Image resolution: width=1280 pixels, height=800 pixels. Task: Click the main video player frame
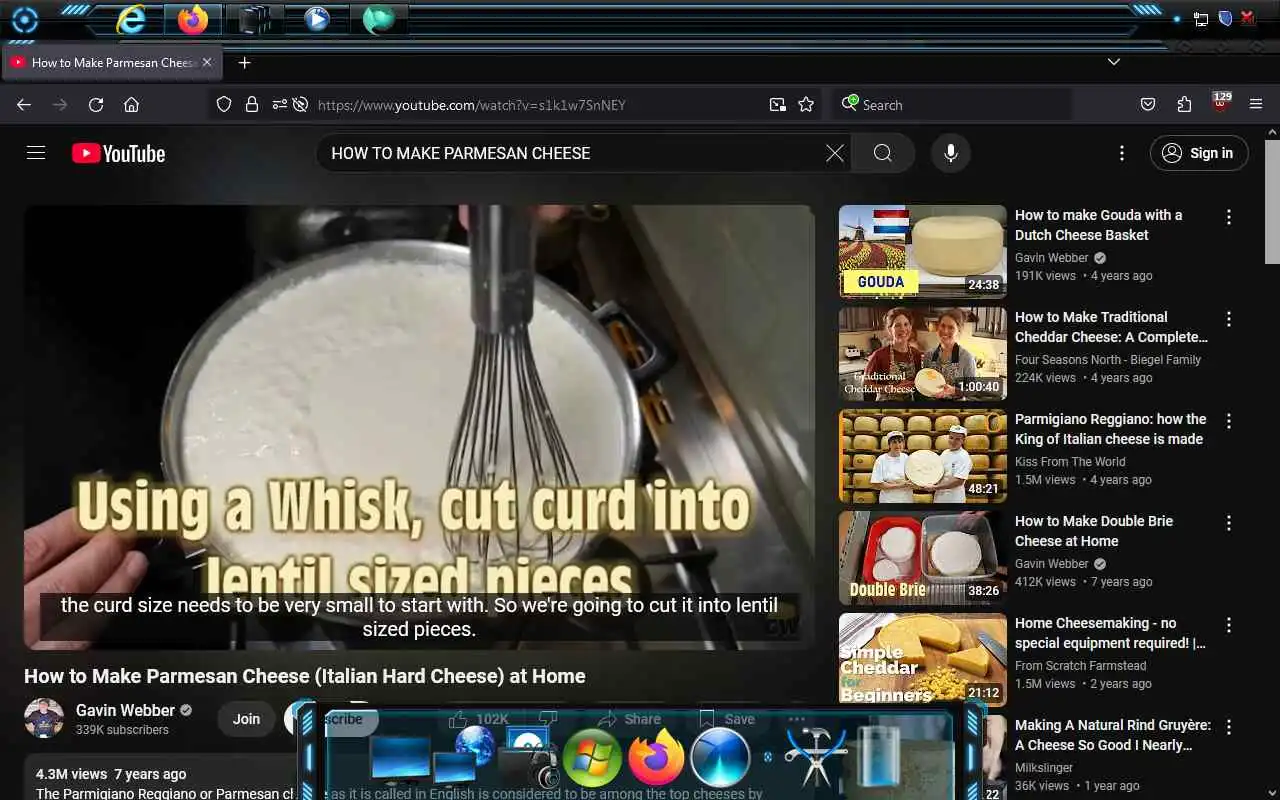pyautogui.click(x=419, y=427)
